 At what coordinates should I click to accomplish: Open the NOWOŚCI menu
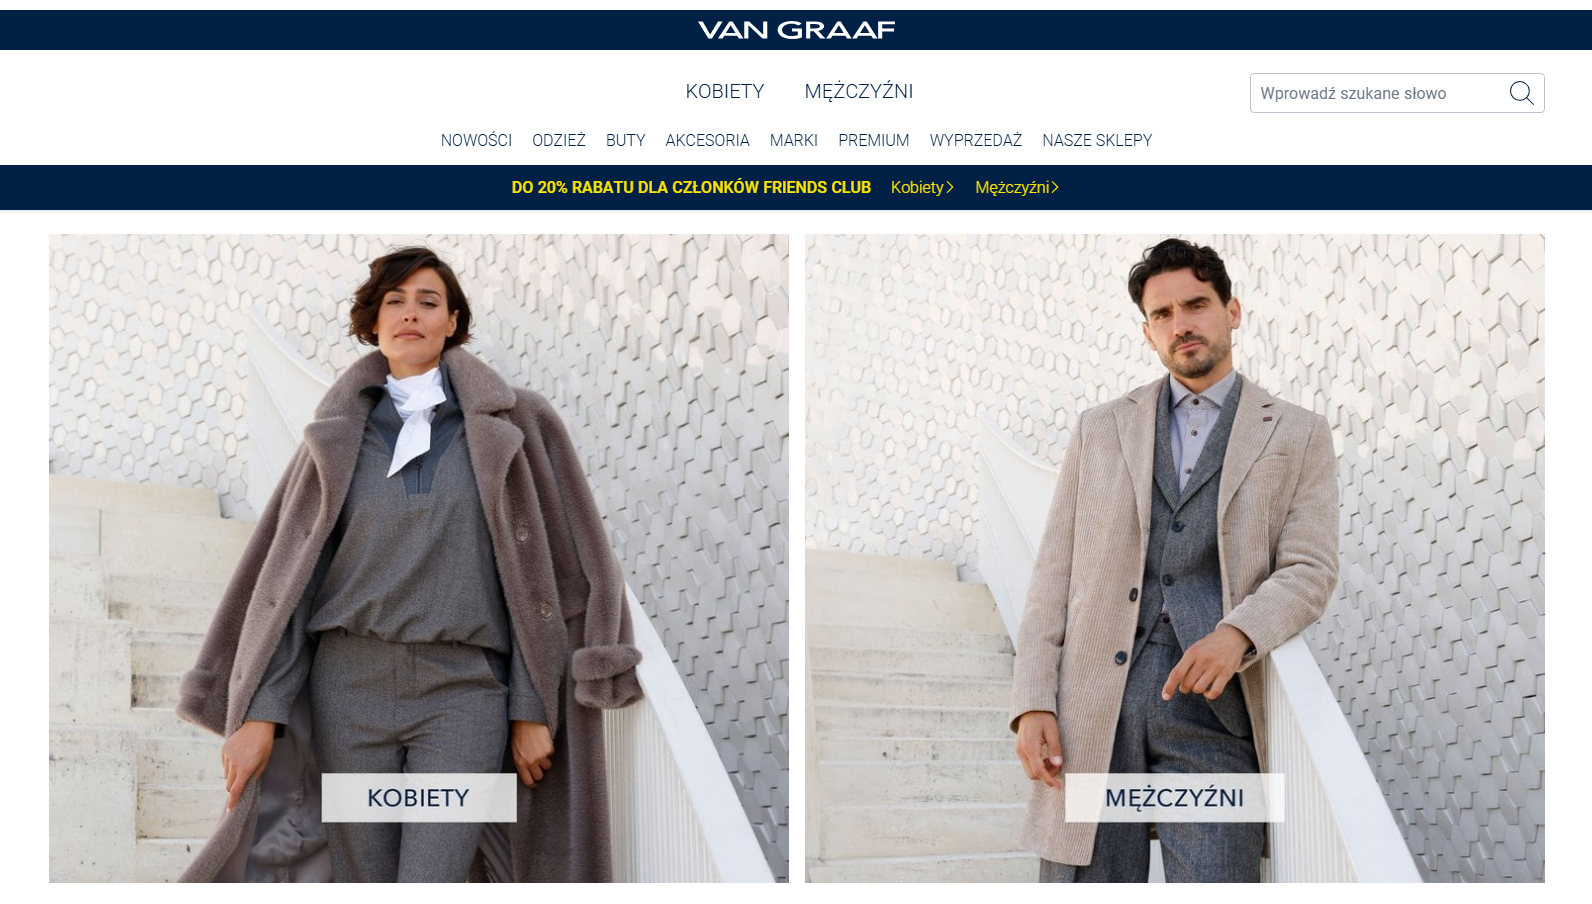click(476, 140)
